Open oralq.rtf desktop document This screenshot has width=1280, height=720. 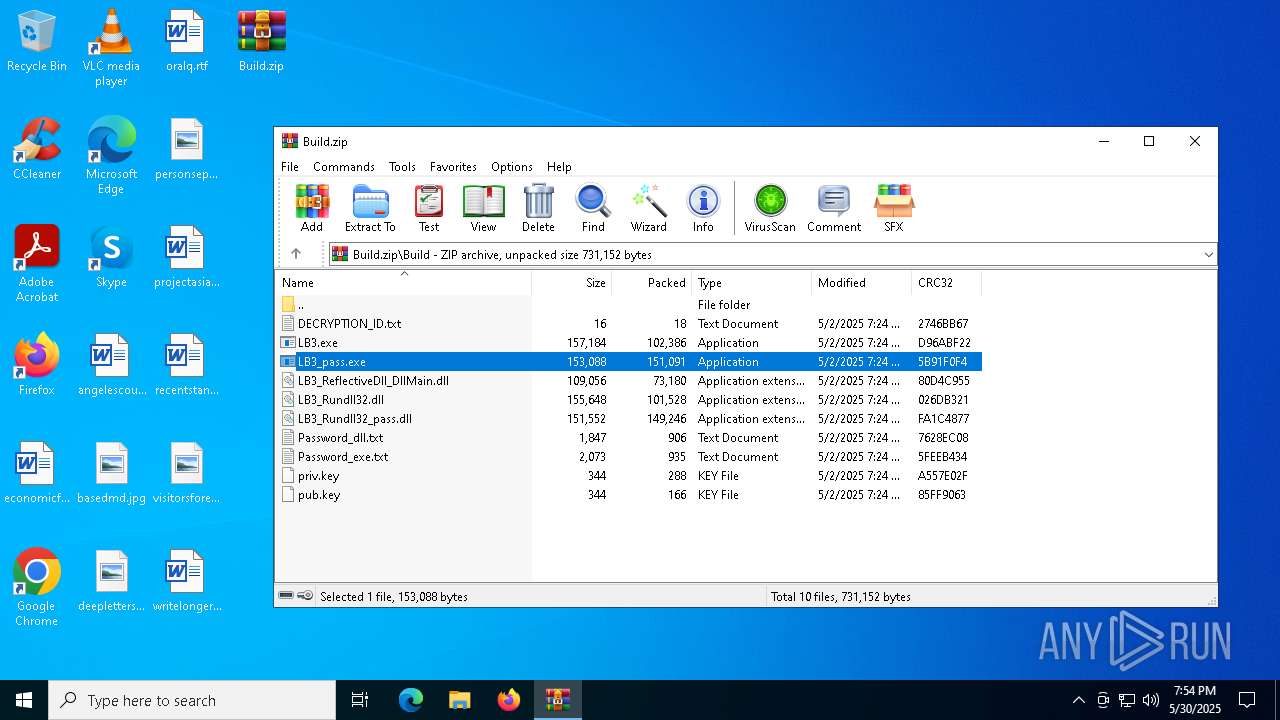pyautogui.click(x=187, y=42)
